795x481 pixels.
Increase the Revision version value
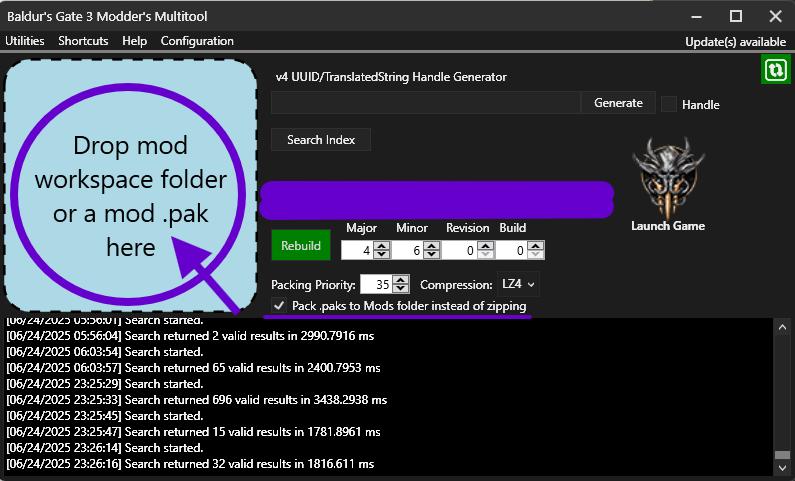click(485, 246)
